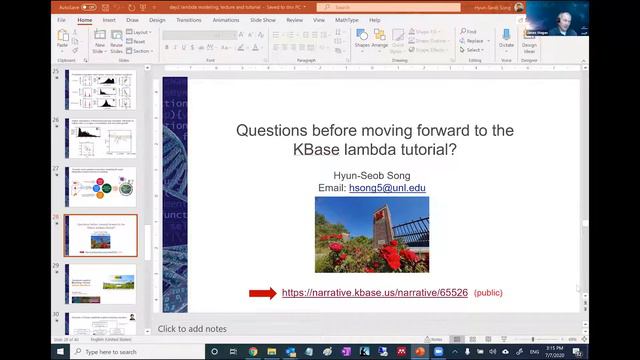640x360 pixels.
Task: Open the Windows Start menu
Action: (60, 351)
